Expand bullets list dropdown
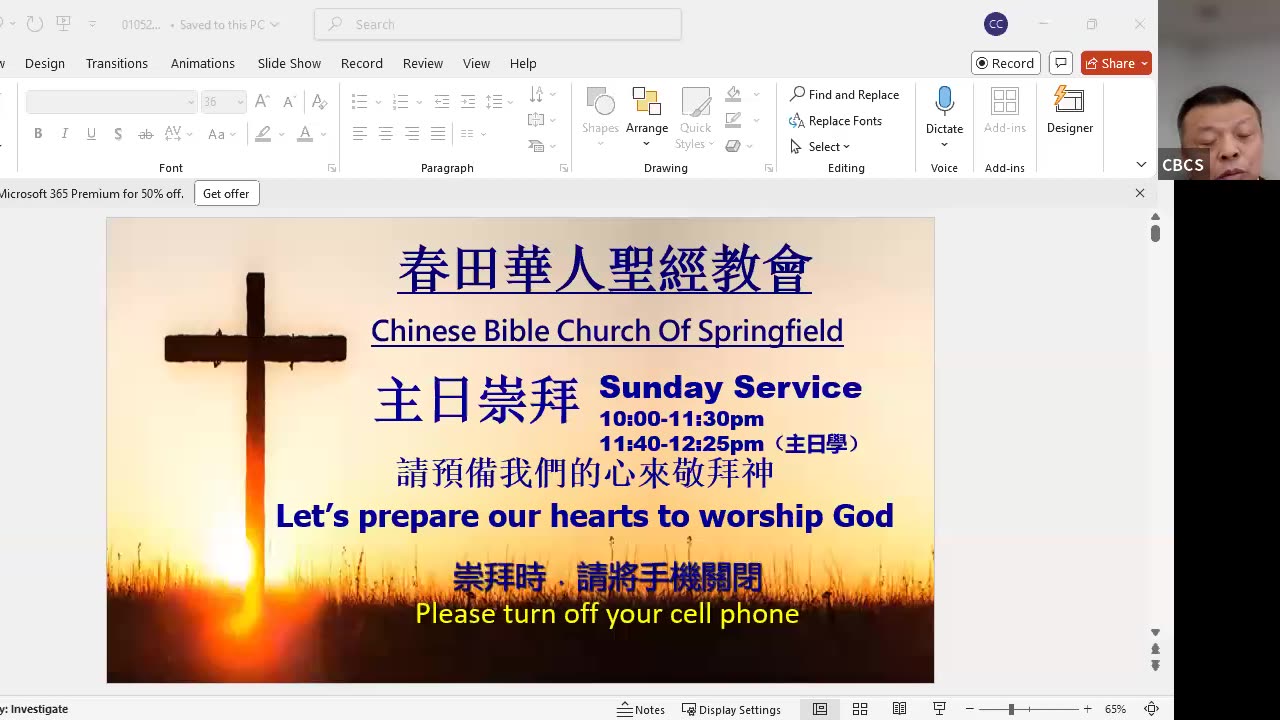 pyautogui.click(x=378, y=102)
